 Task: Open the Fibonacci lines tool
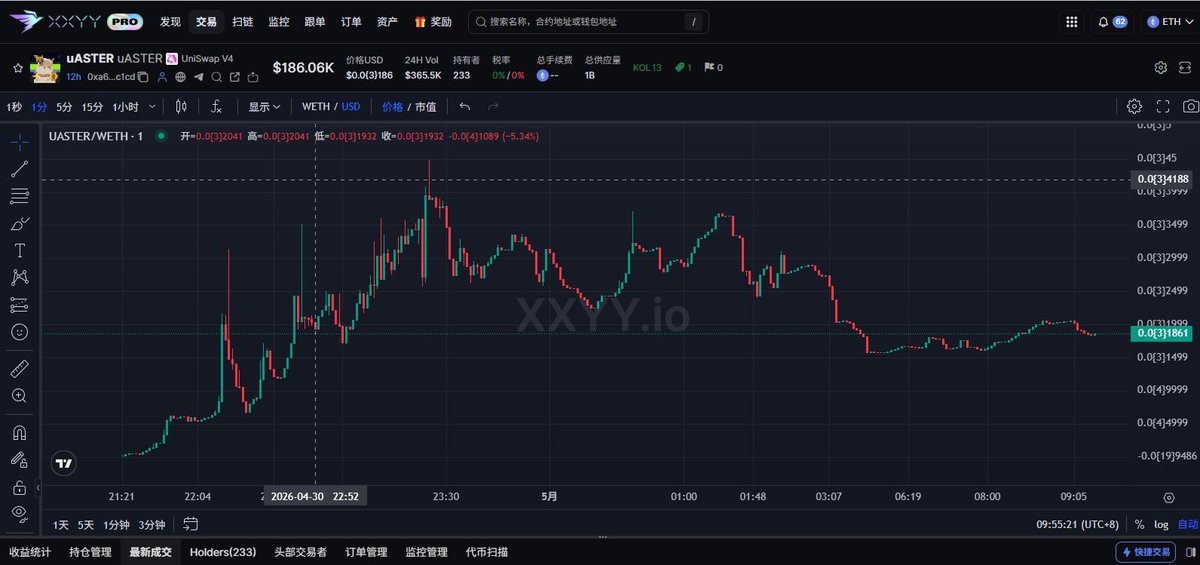point(19,195)
